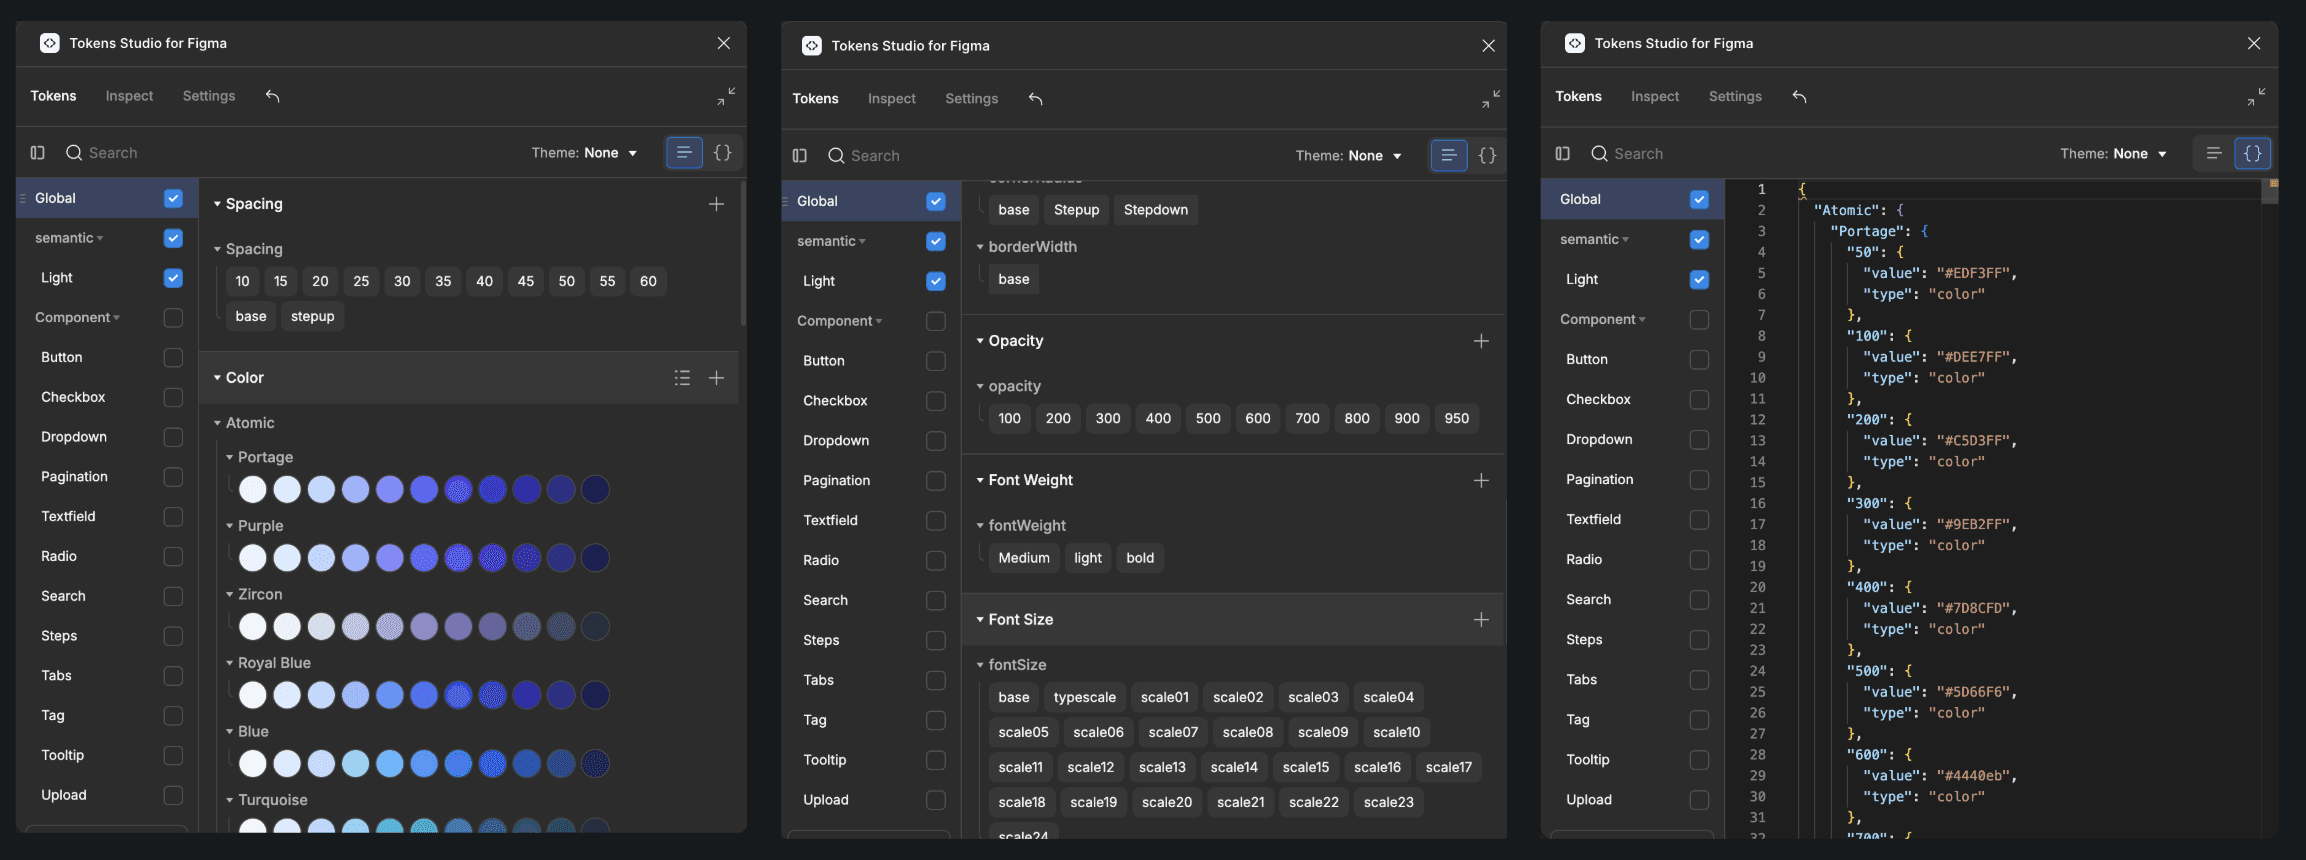Open JSON view in the color swatches panel

pyautogui.click(x=722, y=153)
